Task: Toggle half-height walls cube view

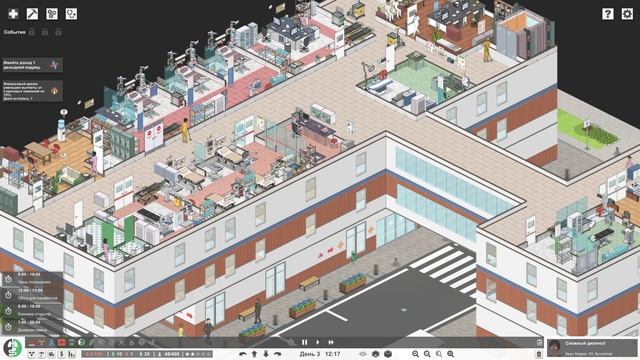Action: click(x=376, y=354)
